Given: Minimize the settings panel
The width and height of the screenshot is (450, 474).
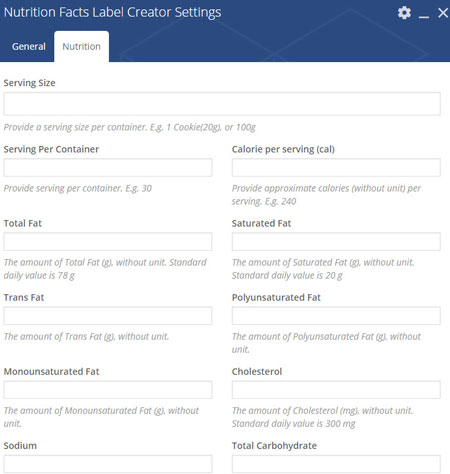Looking at the screenshot, I should [x=424, y=16].
